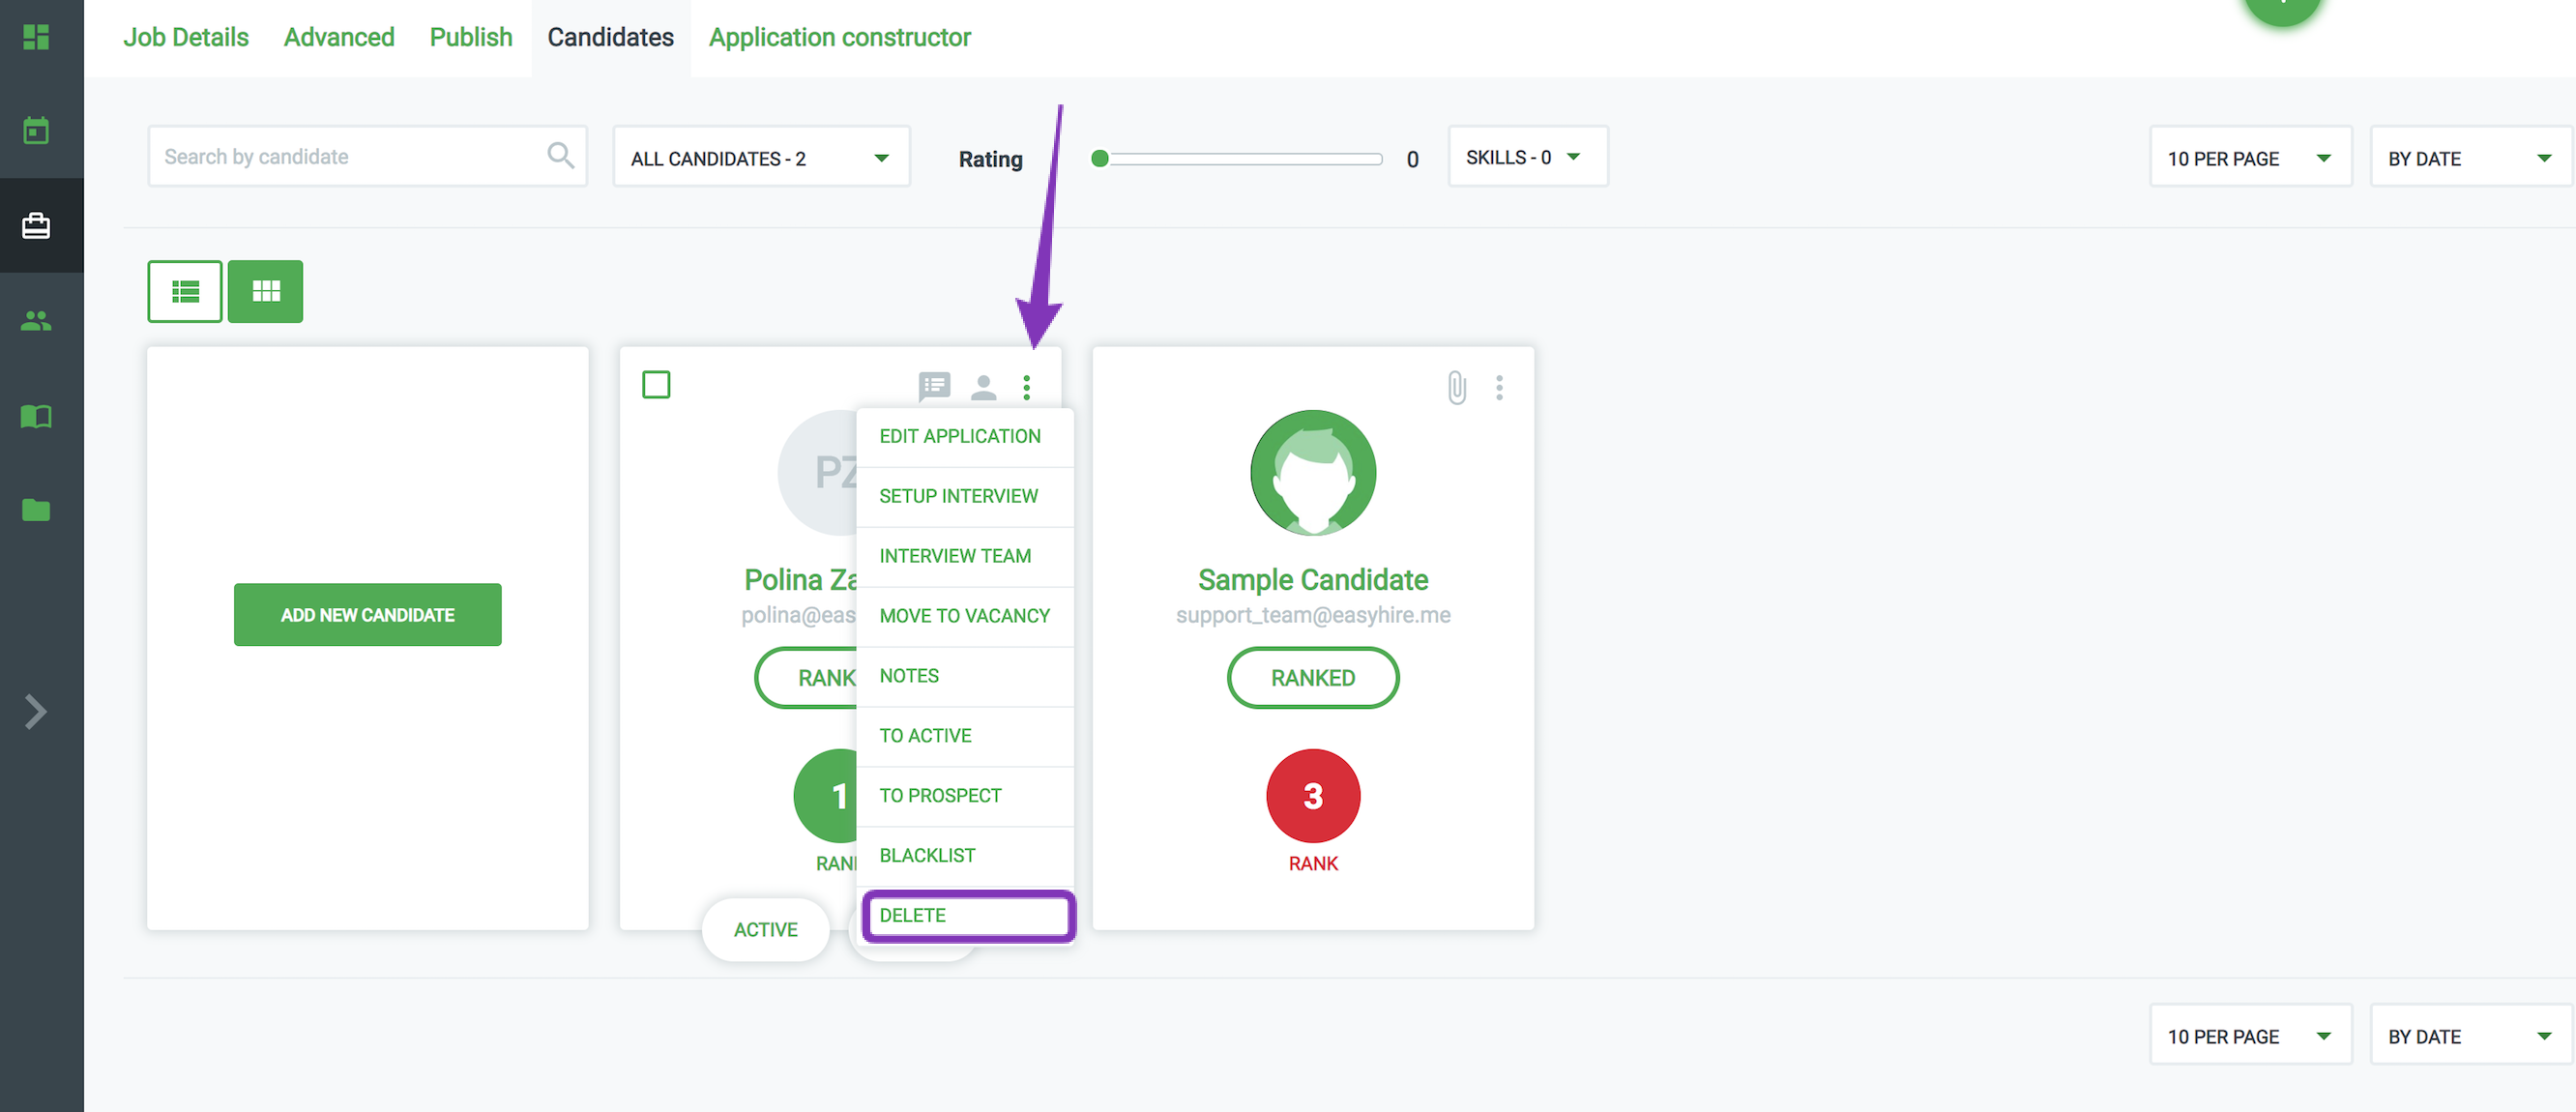Open the folder icon in sidebar
Screen dimensions: 2576x1112
(36, 510)
